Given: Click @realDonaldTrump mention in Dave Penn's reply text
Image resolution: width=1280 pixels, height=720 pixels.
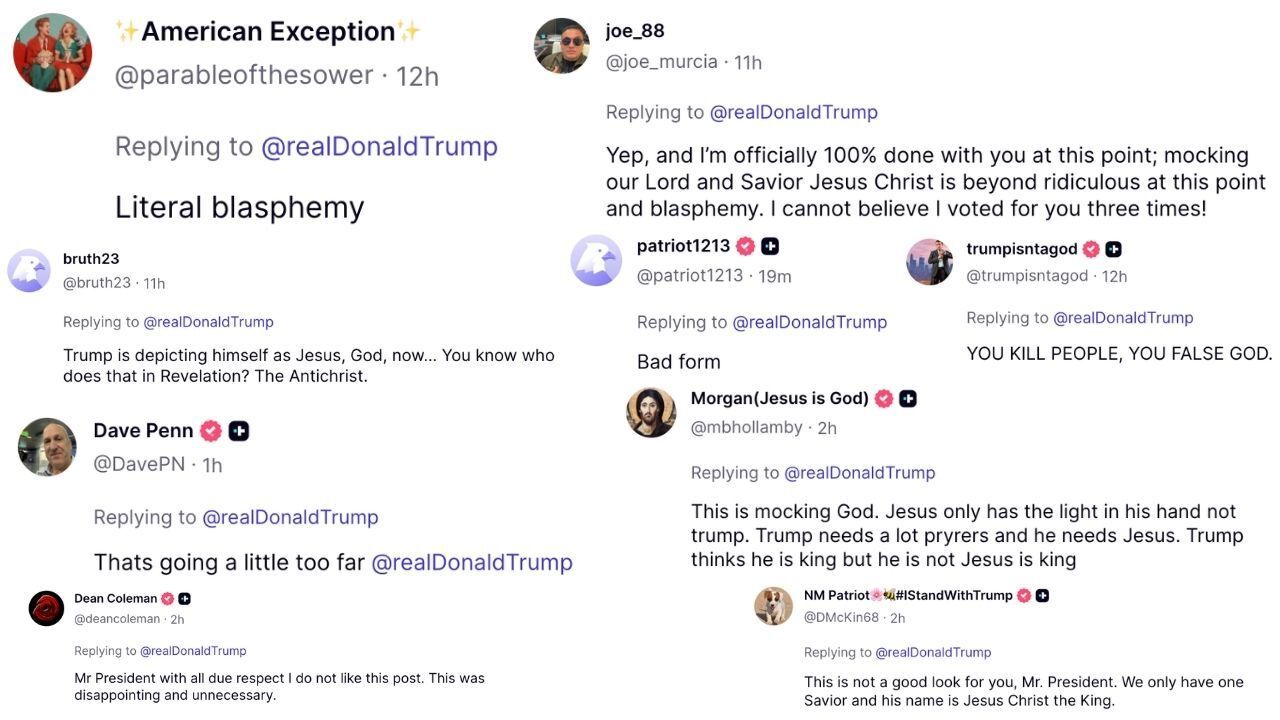Looking at the screenshot, I should tap(472, 563).
